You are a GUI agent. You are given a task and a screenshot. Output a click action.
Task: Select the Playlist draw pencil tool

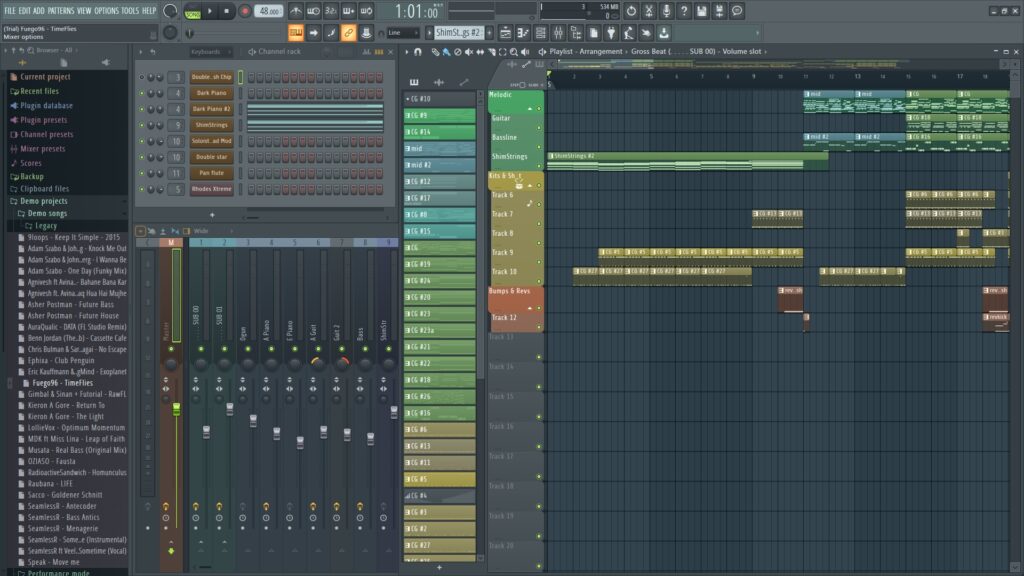[435, 52]
